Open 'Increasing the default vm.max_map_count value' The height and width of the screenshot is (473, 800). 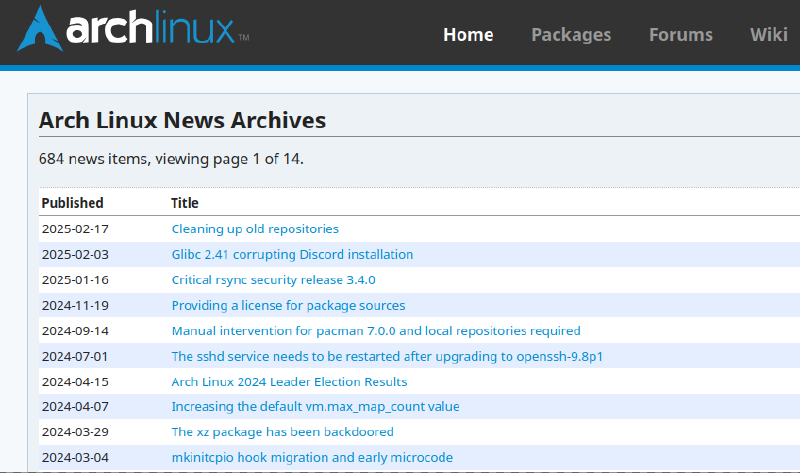click(x=315, y=407)
